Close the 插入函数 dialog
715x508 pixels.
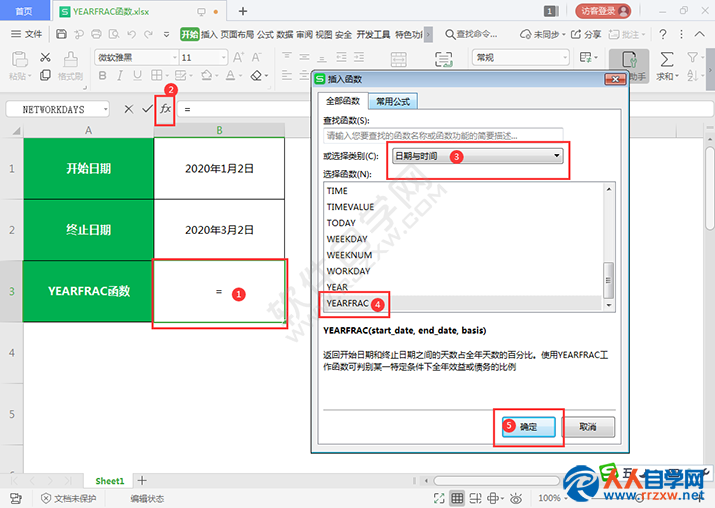point(615,79)
